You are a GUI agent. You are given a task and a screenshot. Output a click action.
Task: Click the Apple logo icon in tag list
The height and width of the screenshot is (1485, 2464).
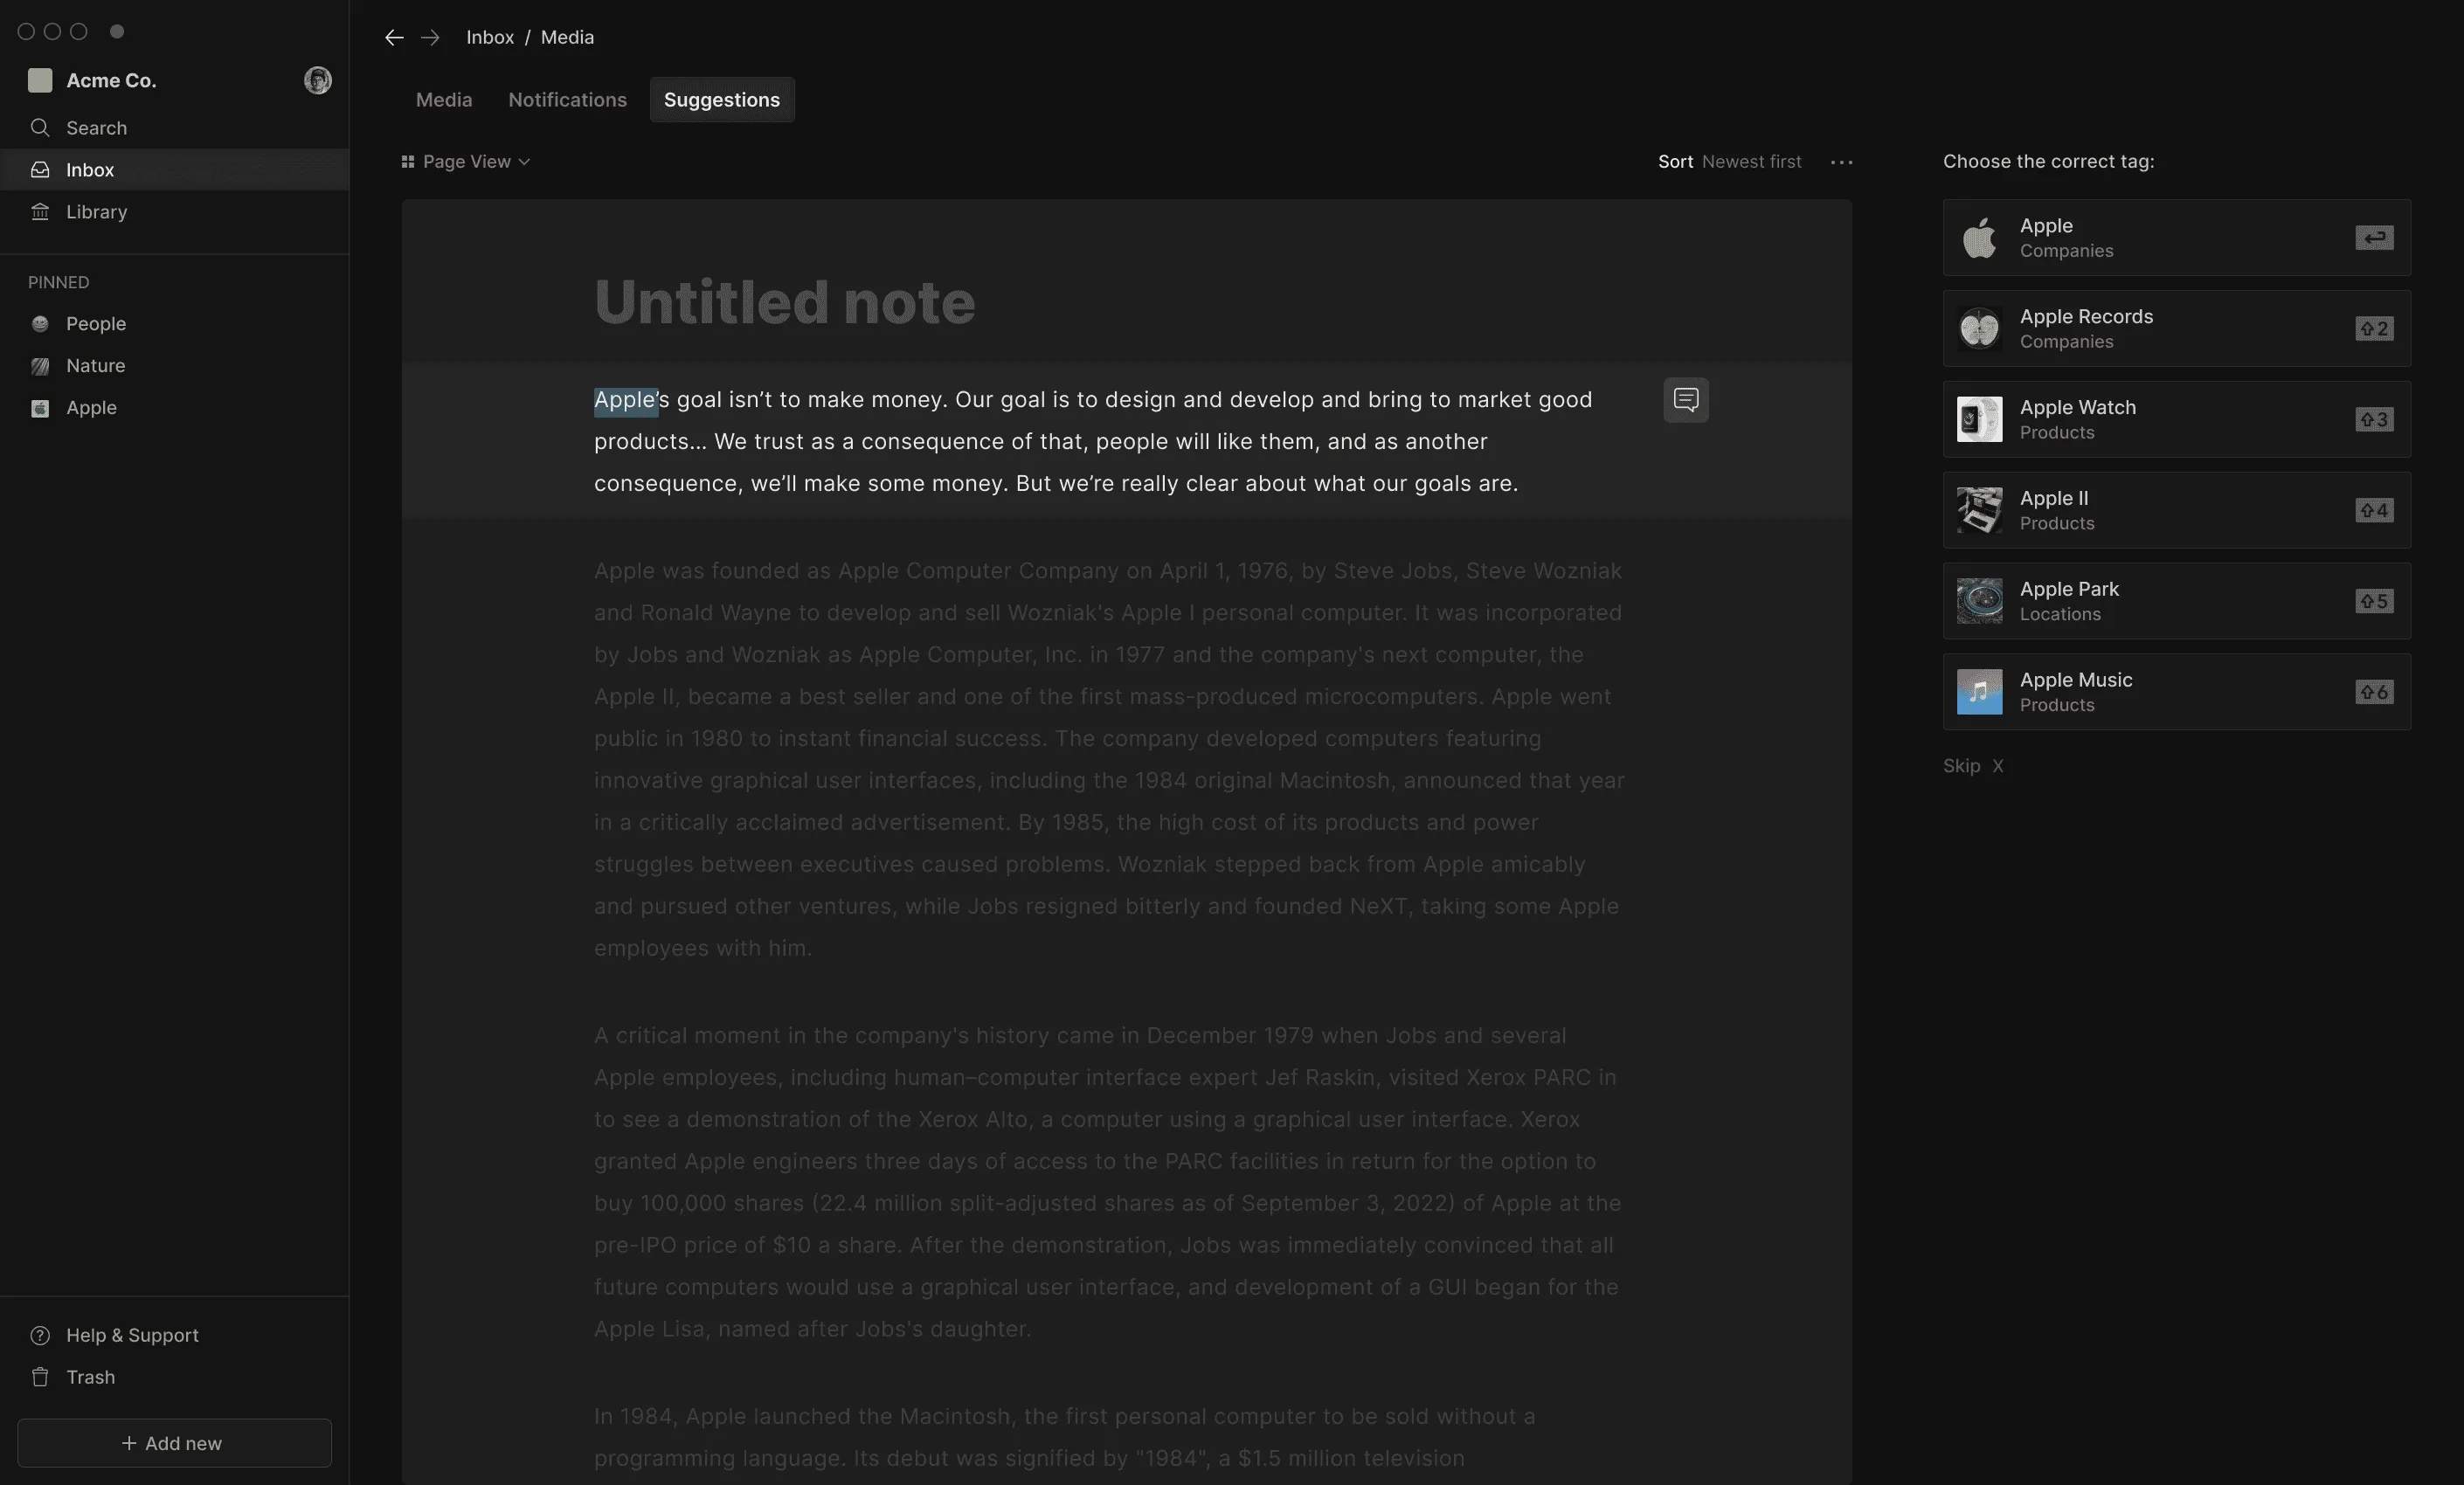1979,238
